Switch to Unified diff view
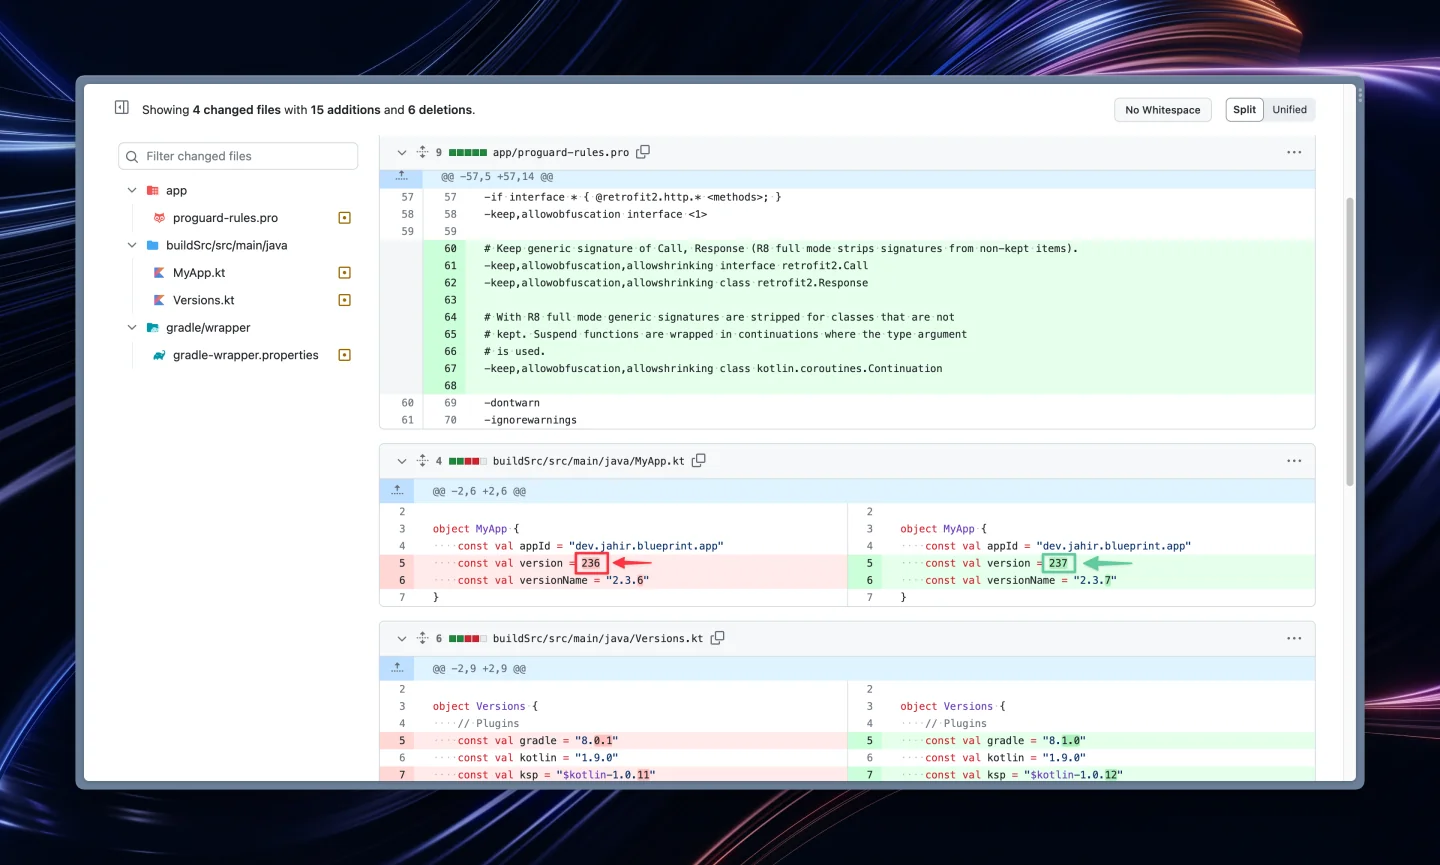 click(1290, 110)
